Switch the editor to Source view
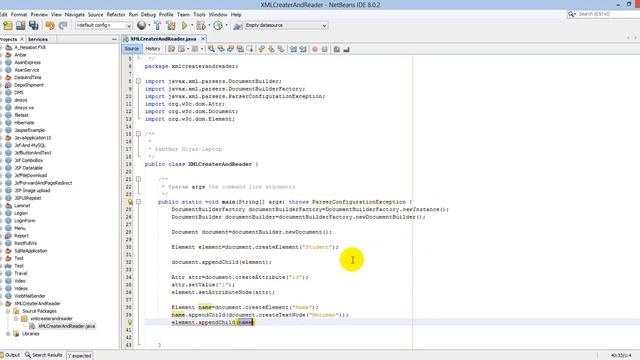The height and width of the screenshot is (360, 640). coord(131,49)
